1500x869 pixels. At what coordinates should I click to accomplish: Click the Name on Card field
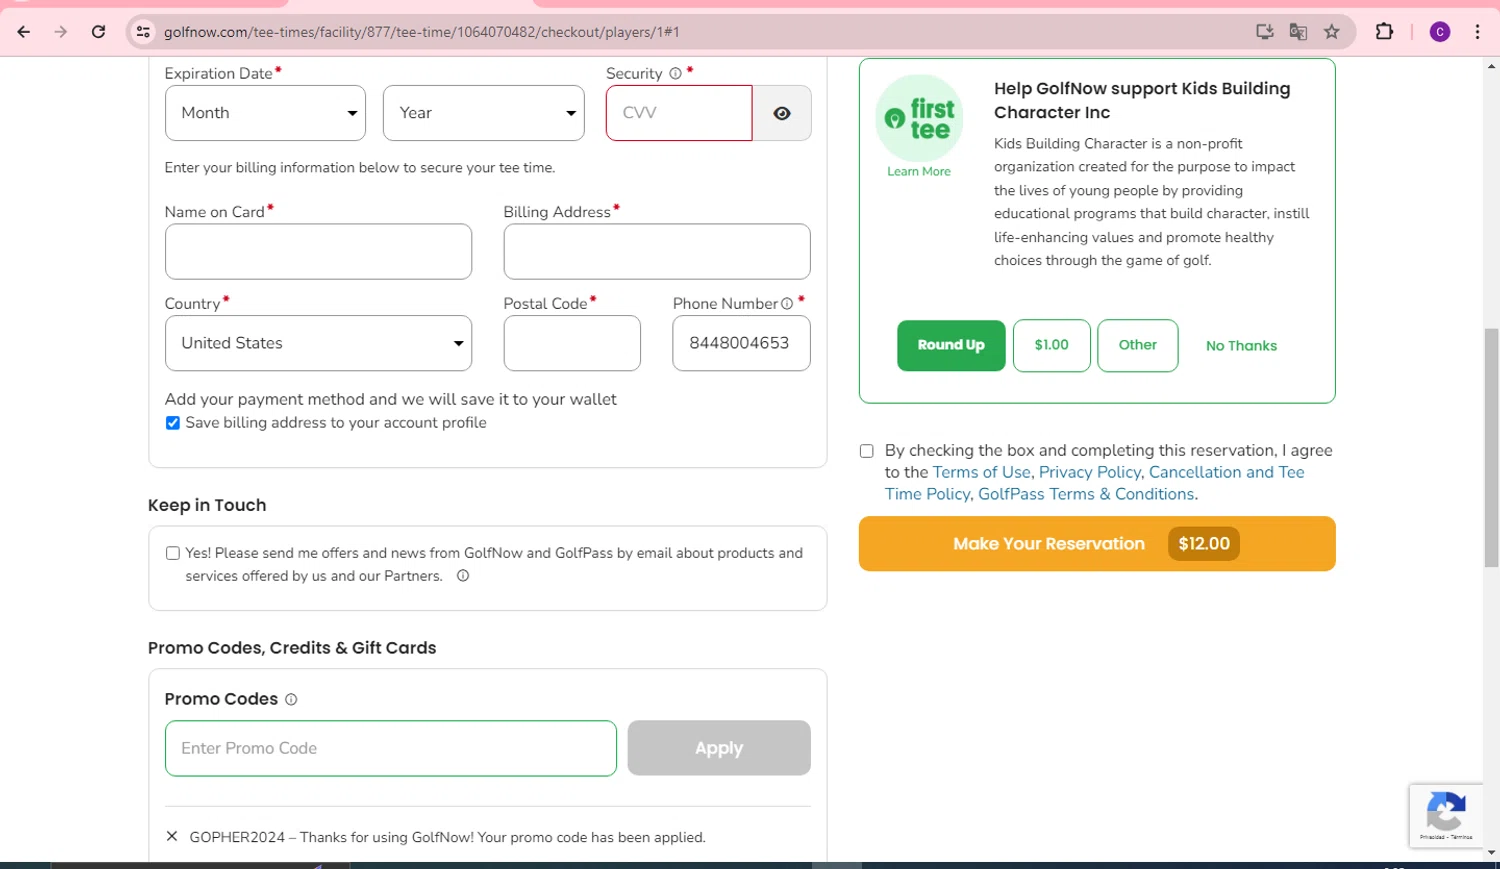[x=318, y=251]
